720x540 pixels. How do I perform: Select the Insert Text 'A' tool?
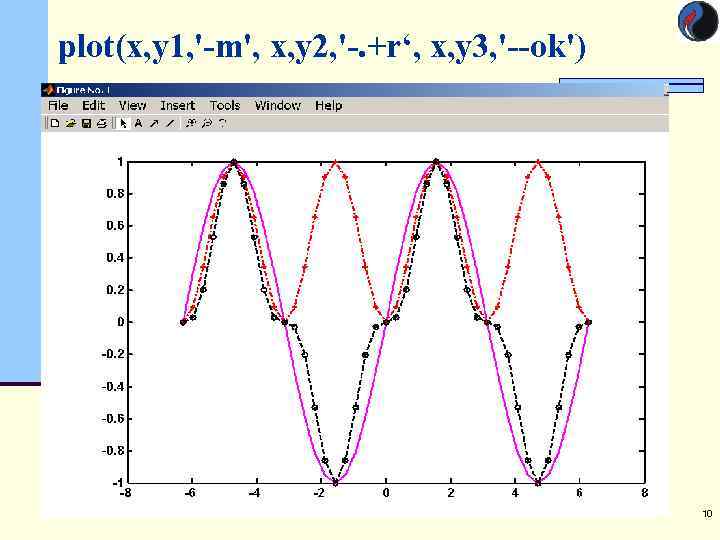pyautogui.click(x=138, y=123)
